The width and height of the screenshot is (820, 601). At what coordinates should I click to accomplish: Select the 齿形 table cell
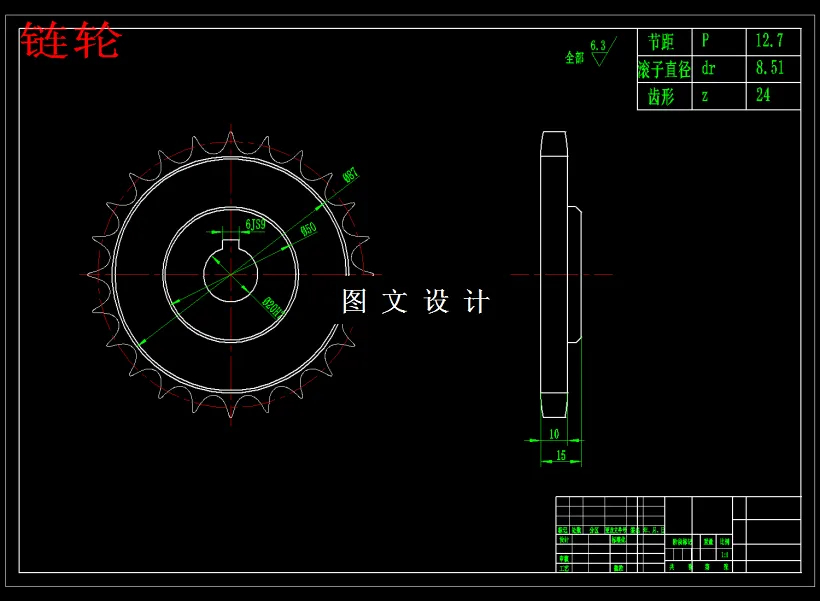point(664,96)
